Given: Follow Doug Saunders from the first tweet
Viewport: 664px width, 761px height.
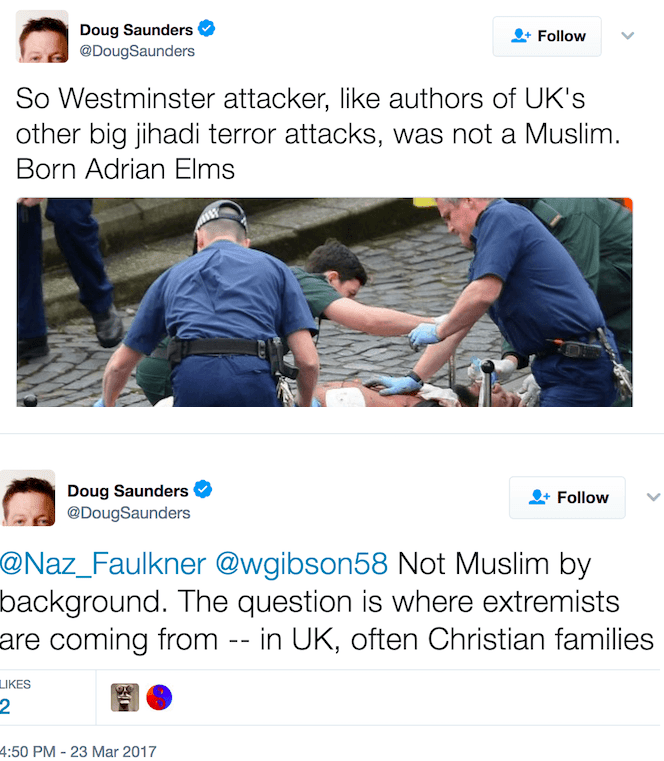Looking at the screenshot, I should [x=547, y=36].
